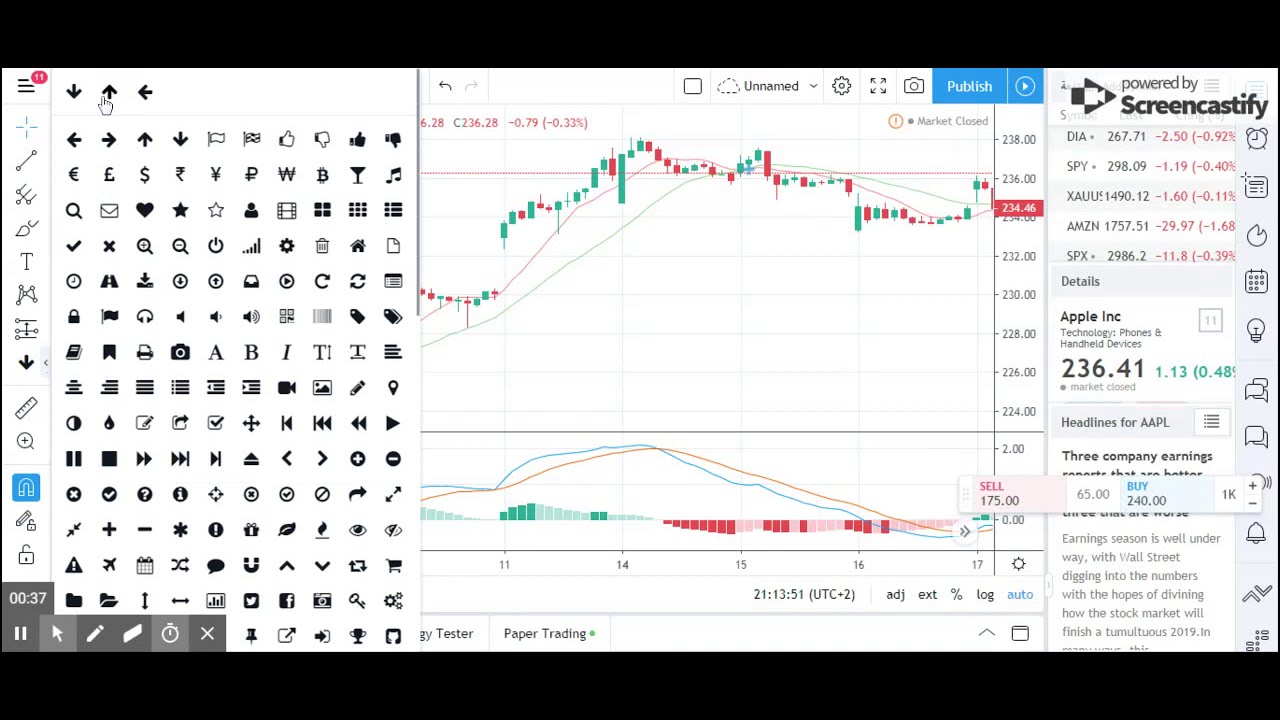Click the 1K order quantity field

[1228, 494]
